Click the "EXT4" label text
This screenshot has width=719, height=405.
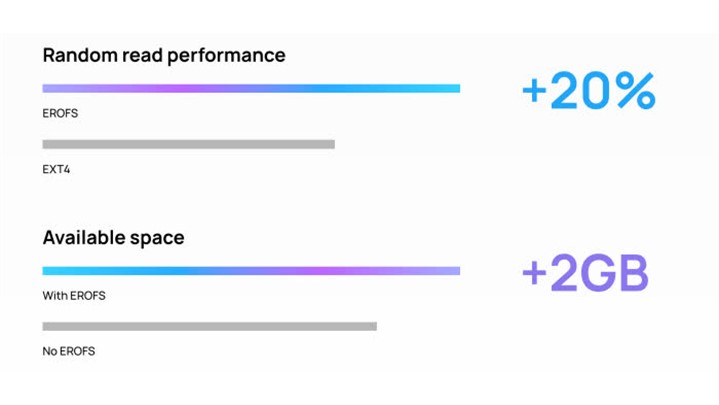[56, 170]
